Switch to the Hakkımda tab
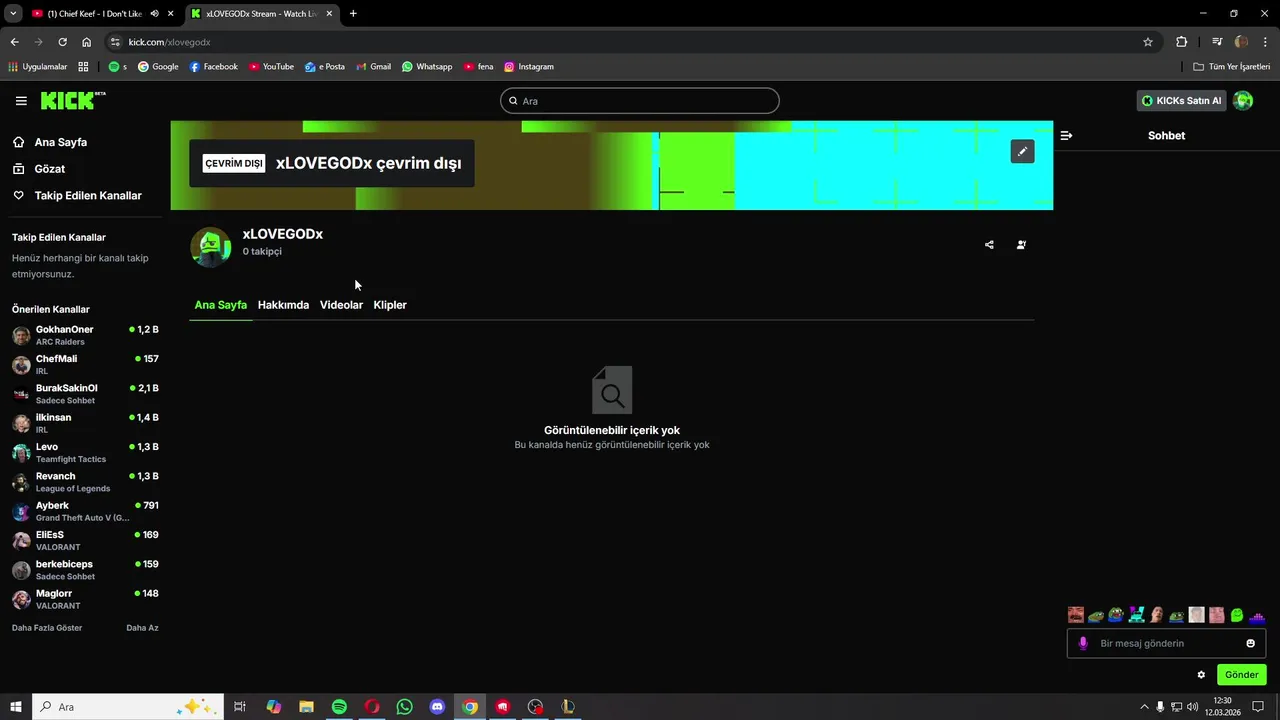The image size is (1280, 720). (x=283, y=305)
